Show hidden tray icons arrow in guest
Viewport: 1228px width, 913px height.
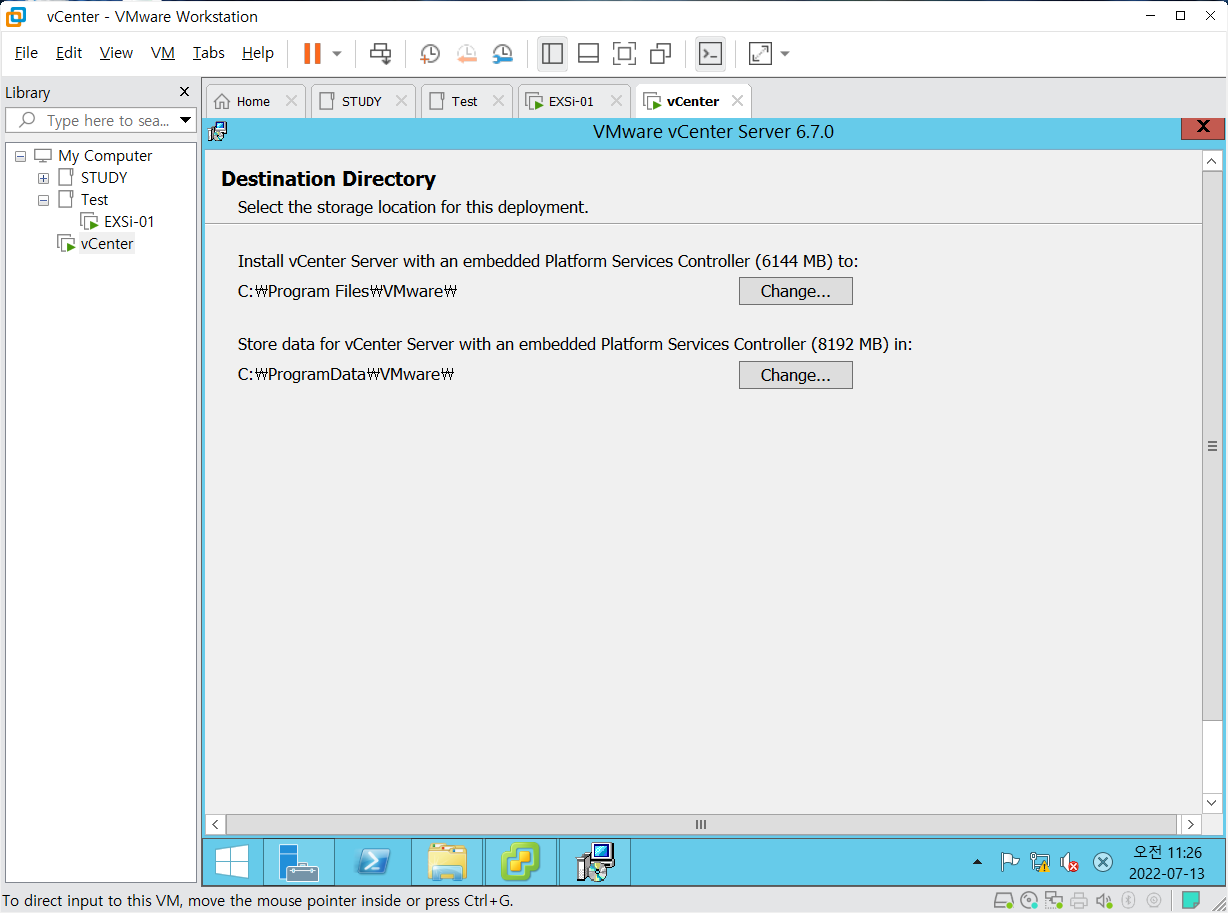click(x=977, y=862)
